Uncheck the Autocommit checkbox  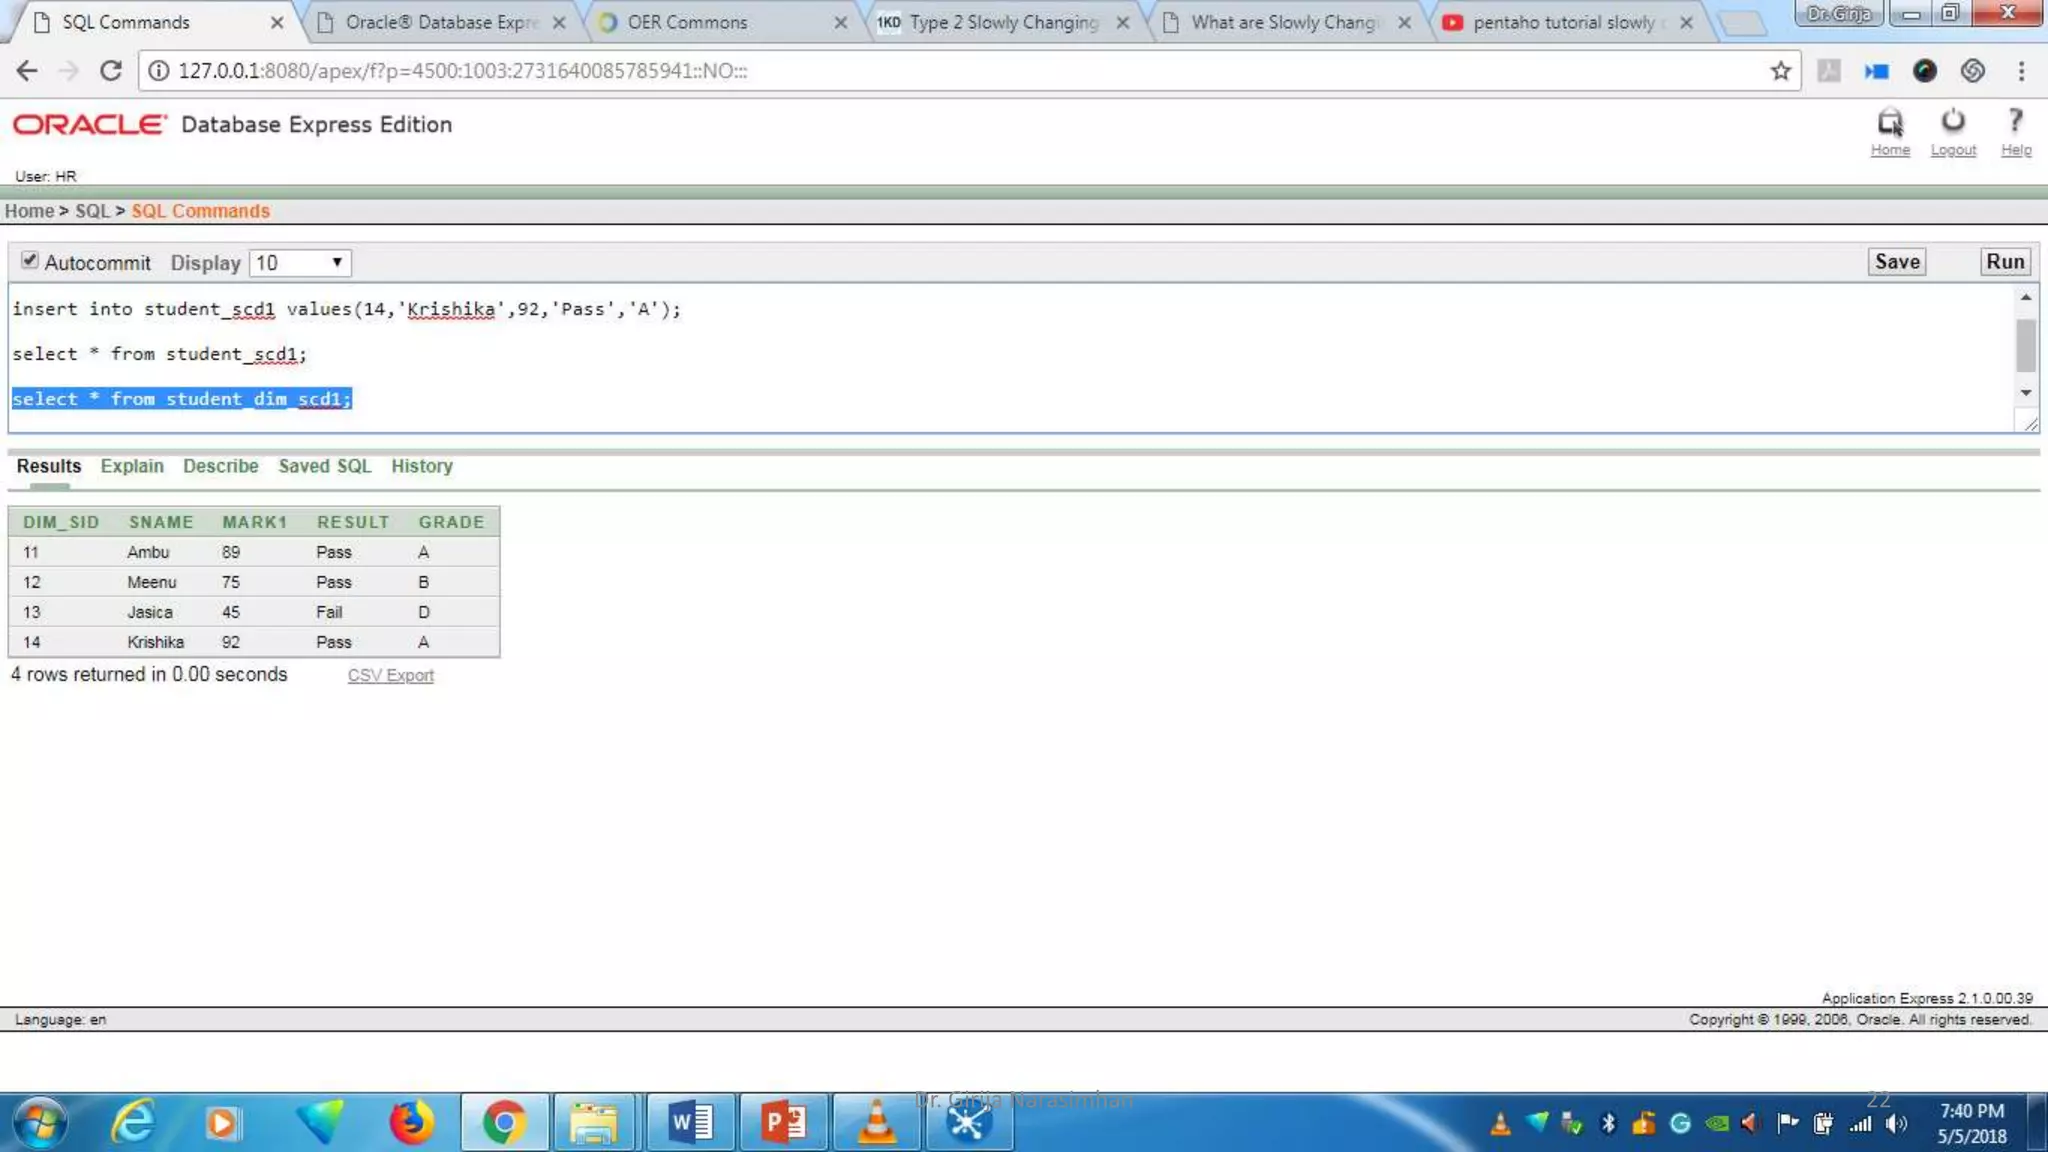(30, 261)
